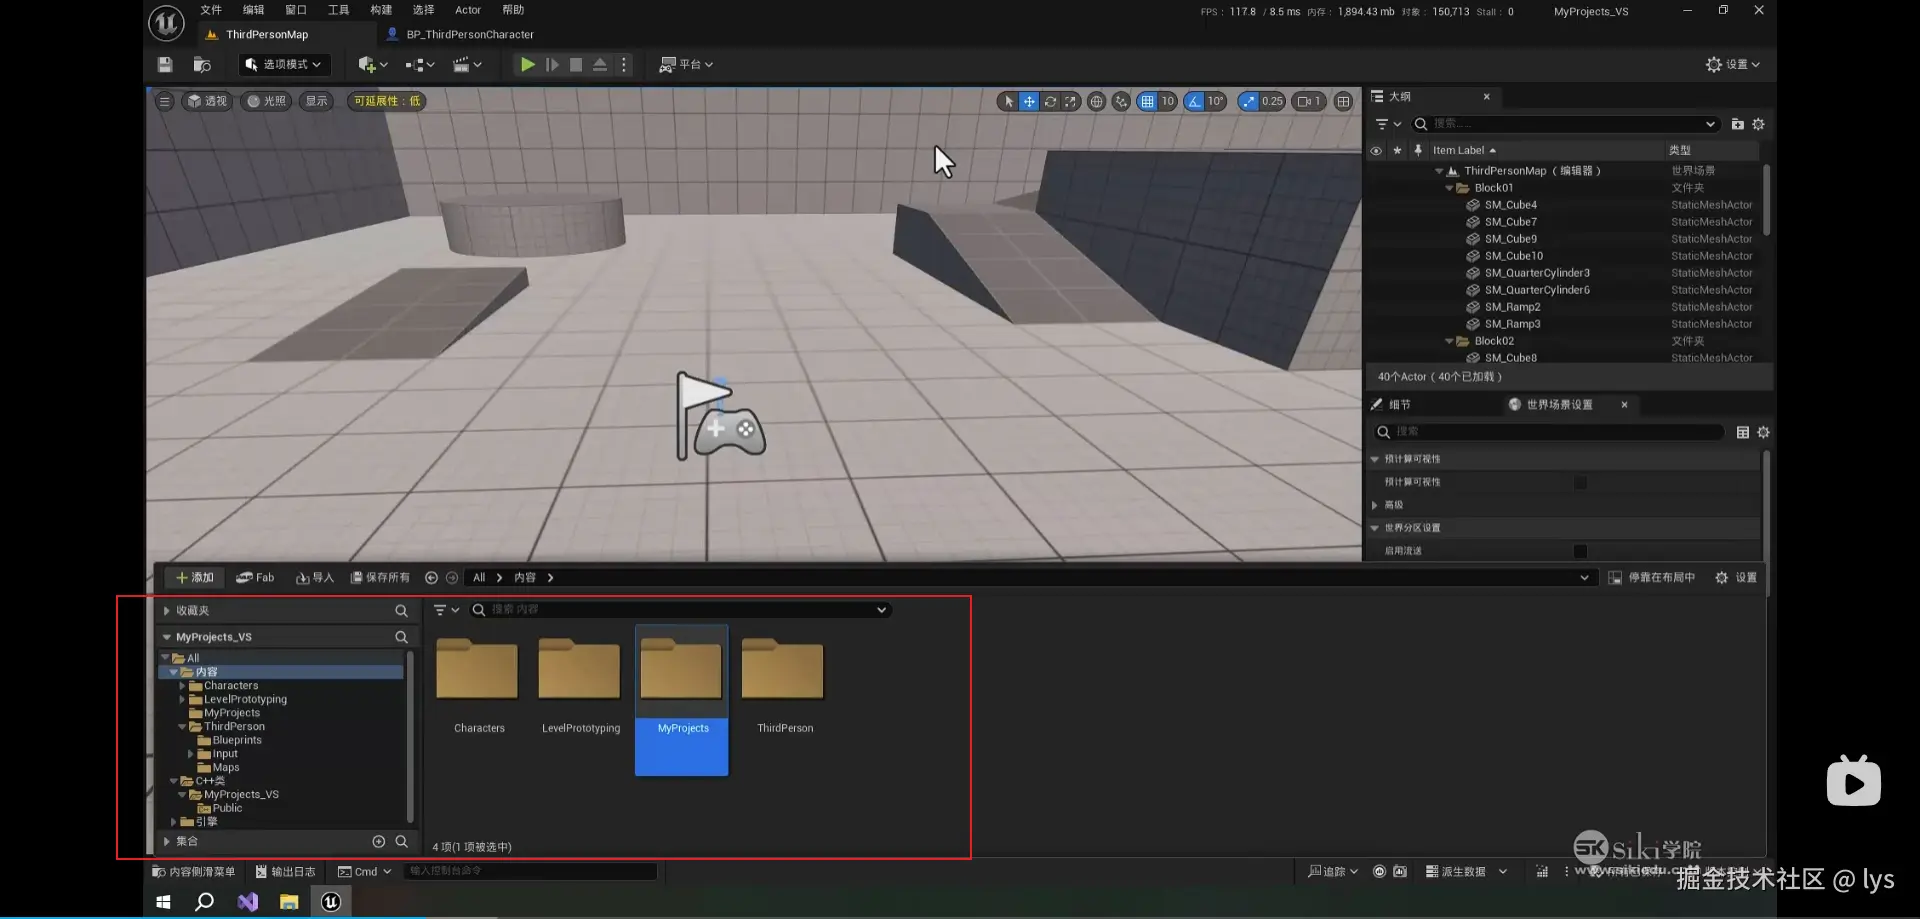This screenshot has width=1920, height=919.
Task: Open the 选项模式 mode dropdown
Action: (284, 64)
